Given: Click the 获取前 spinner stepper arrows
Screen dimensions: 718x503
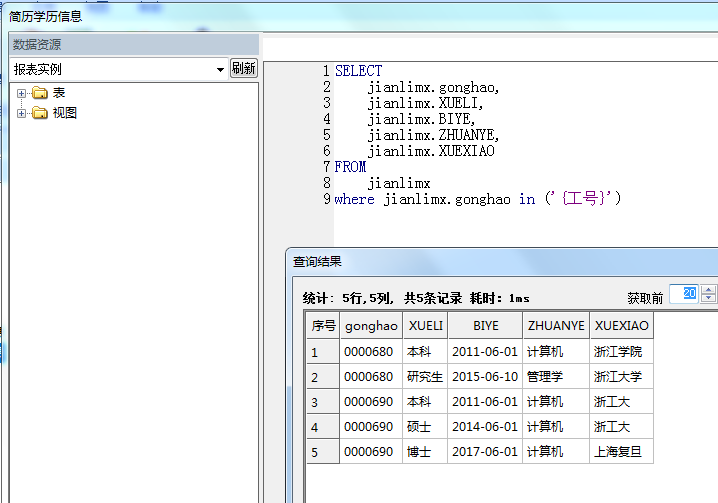Looking at the screenshot, I should point(709,293).
